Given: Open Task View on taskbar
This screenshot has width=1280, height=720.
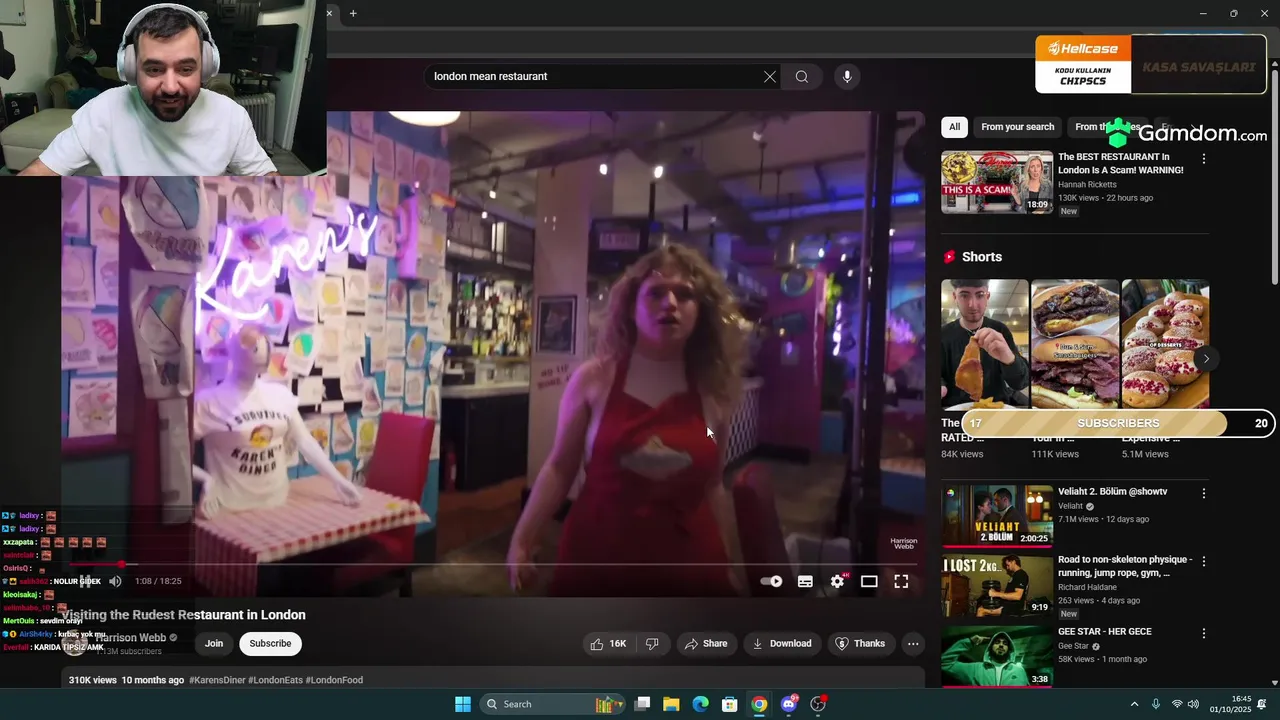Looking at the screenshot, I should (x=643, y=704).
